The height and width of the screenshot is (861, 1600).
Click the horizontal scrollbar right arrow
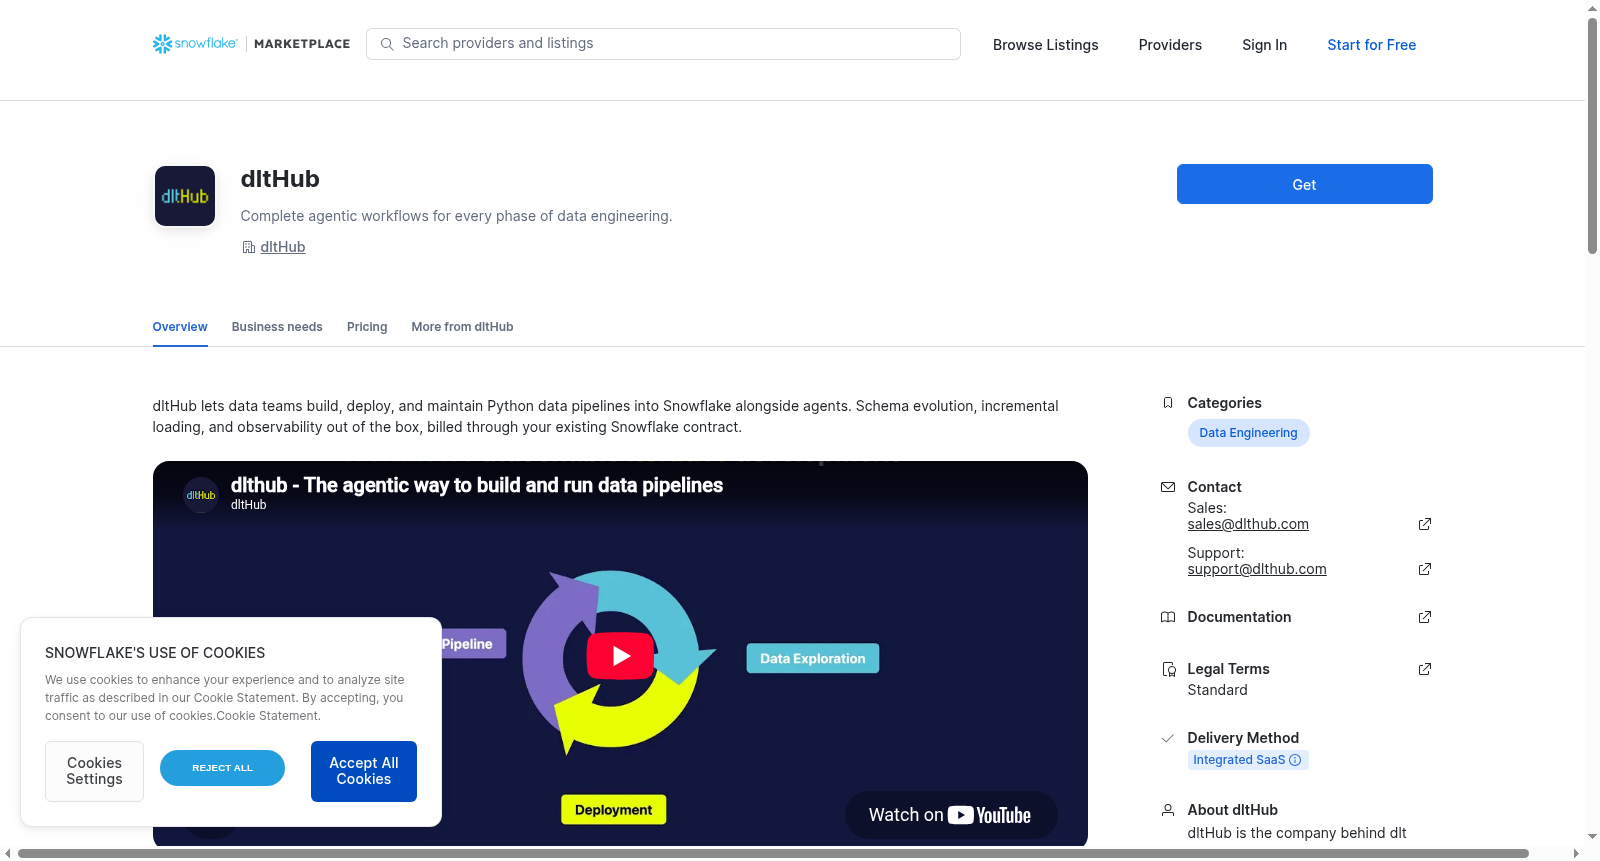click(1577, 853)
